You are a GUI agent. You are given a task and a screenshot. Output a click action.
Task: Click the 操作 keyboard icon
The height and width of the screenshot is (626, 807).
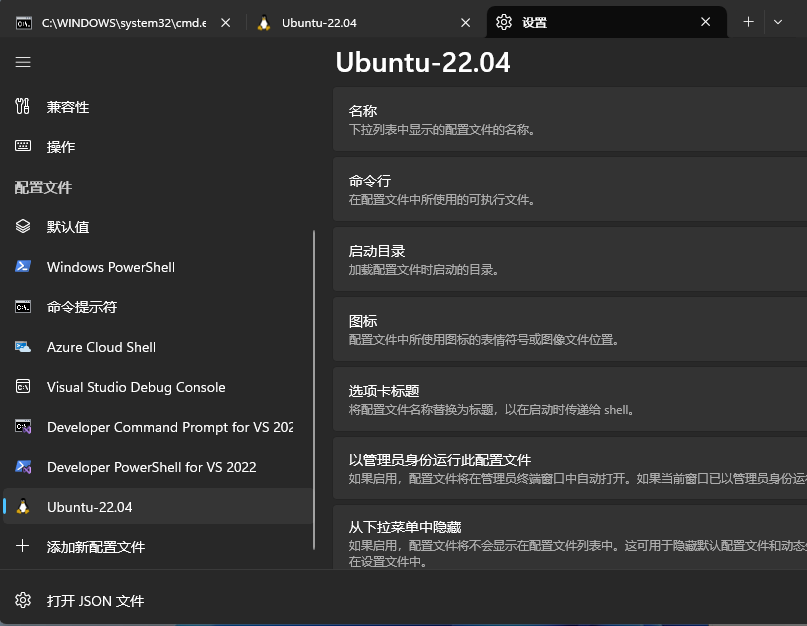pos(23,146)
